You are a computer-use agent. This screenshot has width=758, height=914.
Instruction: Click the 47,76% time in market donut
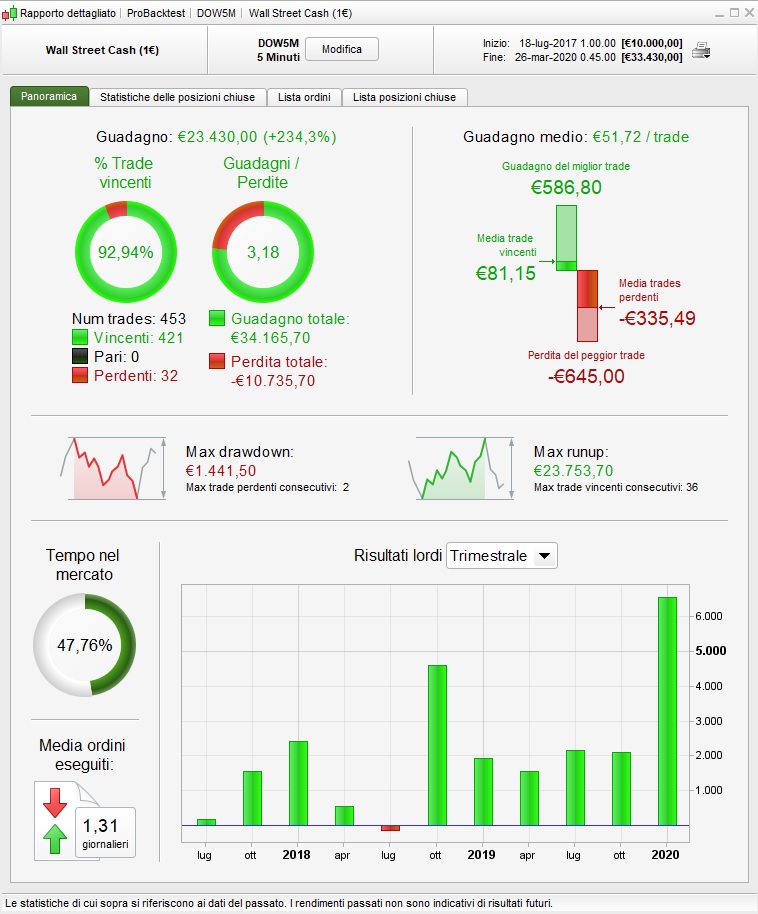pyautogui.click(x=85, y=645)
